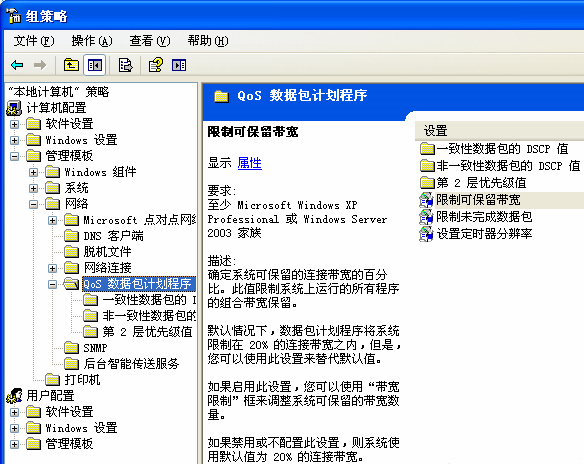Click the show/hide action pane toolbar icon
This screenshot has width=584, height=464.
[179, 66]
